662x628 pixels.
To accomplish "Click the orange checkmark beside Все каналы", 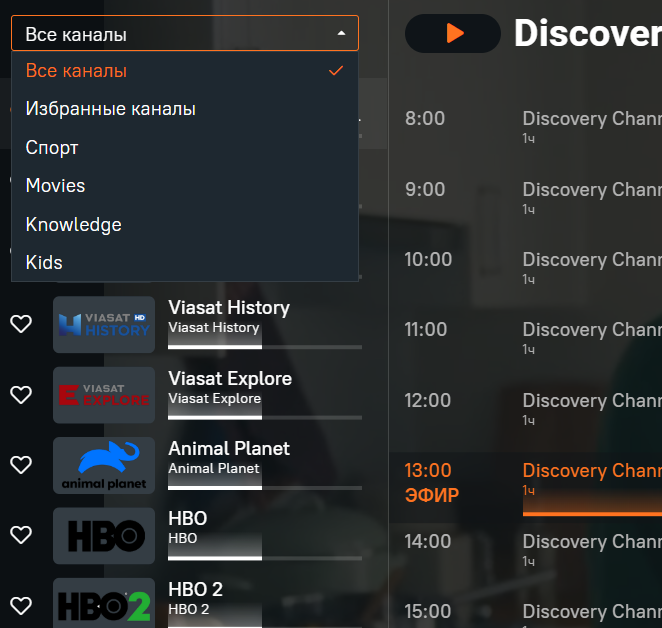I will click(336, 71).
